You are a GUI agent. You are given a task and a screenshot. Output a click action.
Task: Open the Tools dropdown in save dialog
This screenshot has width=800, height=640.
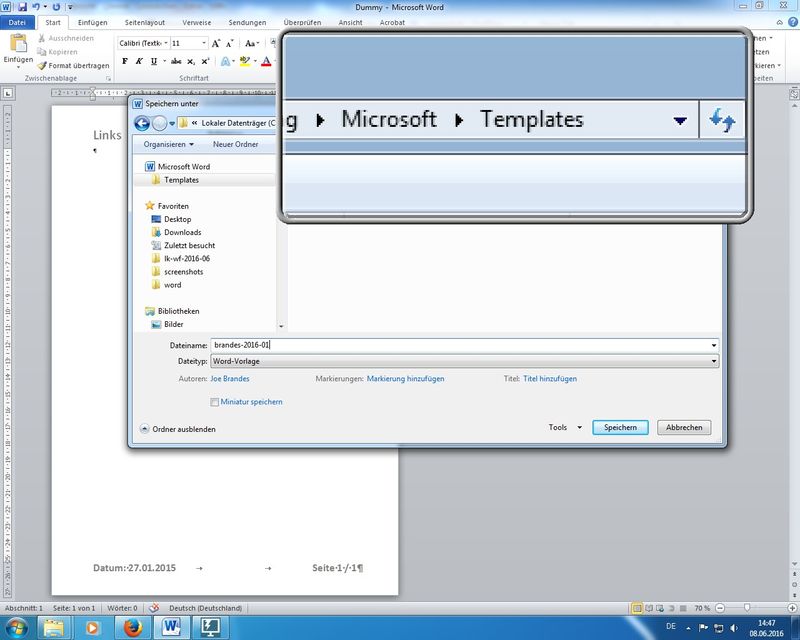click(565, 427)
